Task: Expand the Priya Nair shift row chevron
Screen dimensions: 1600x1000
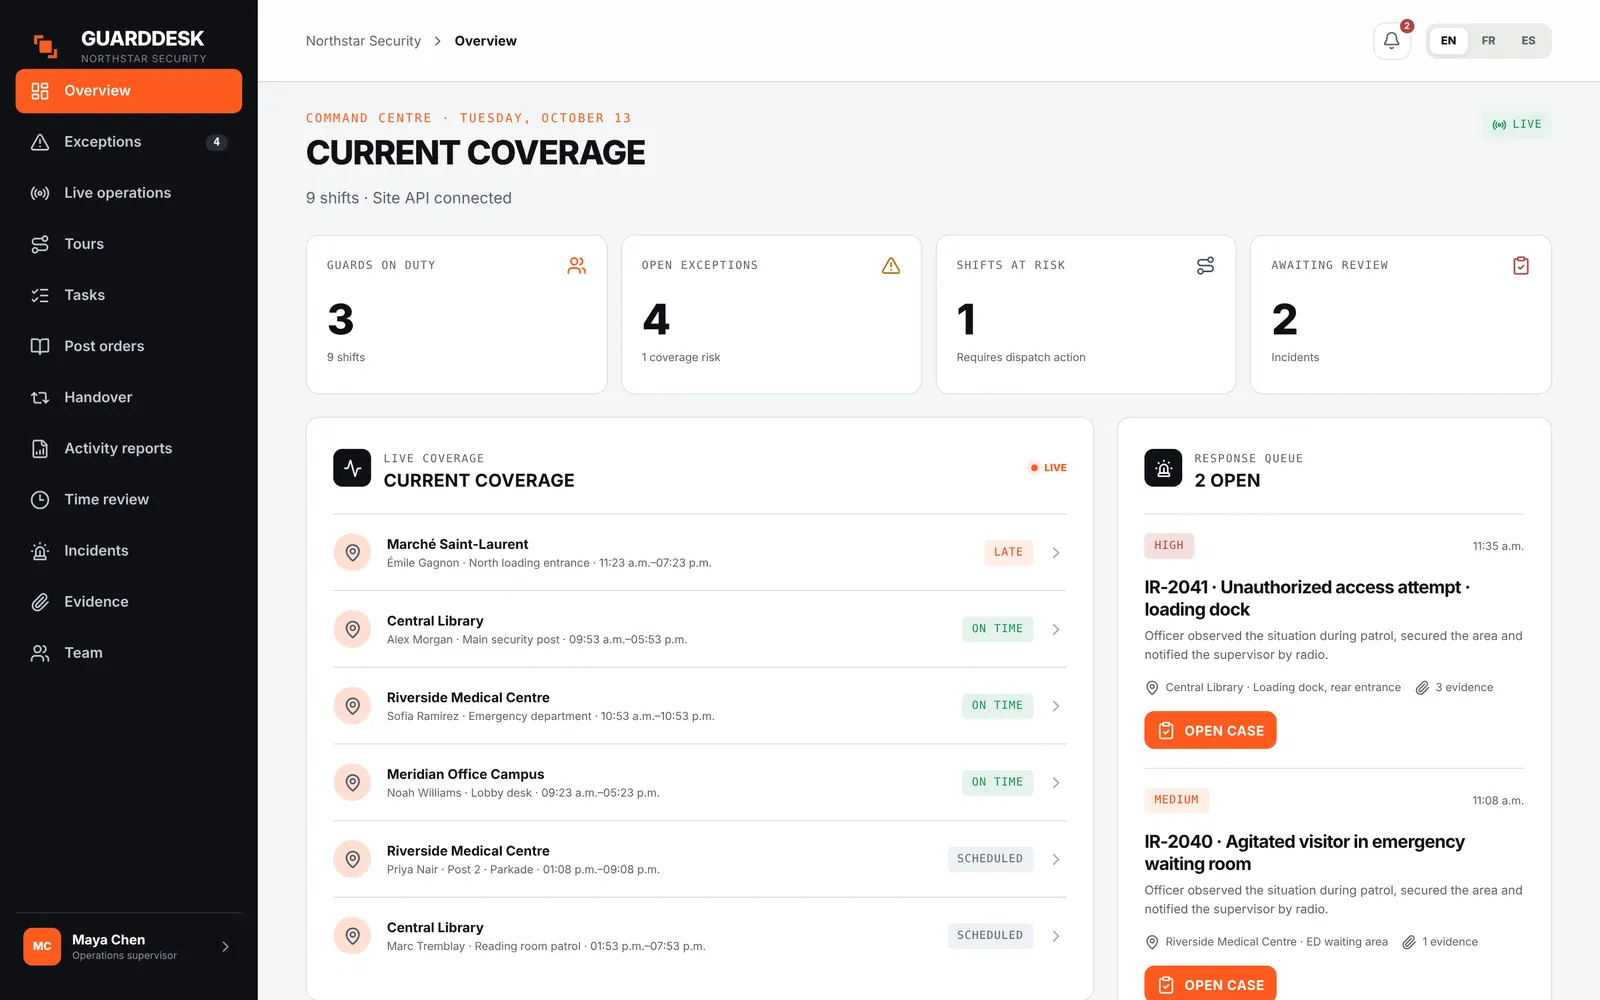Action: 1056,860
